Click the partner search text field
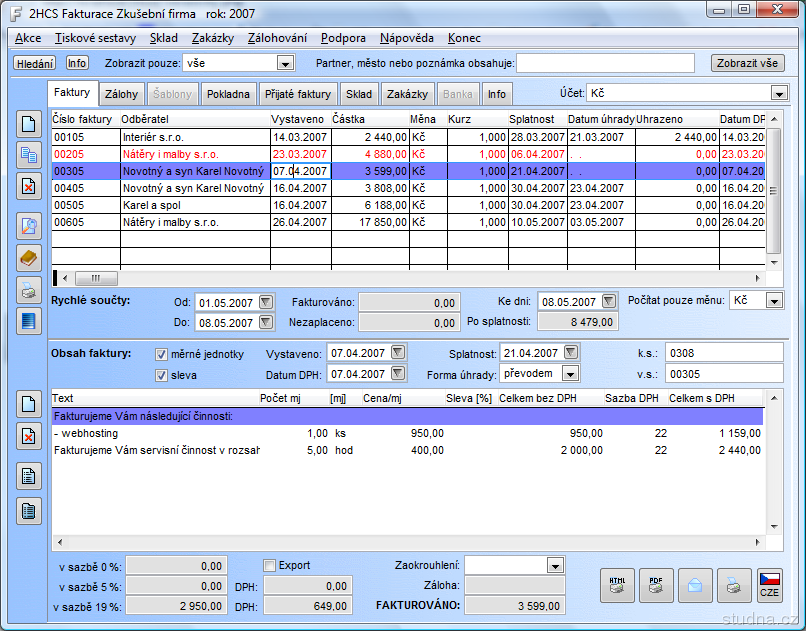806x631 pixels. pyautogui.click(x=605, y=63)
